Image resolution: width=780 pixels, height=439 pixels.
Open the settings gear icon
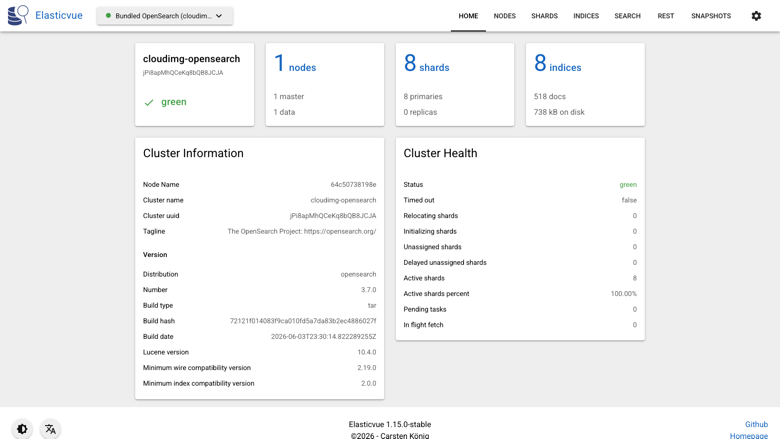point(756,16)
